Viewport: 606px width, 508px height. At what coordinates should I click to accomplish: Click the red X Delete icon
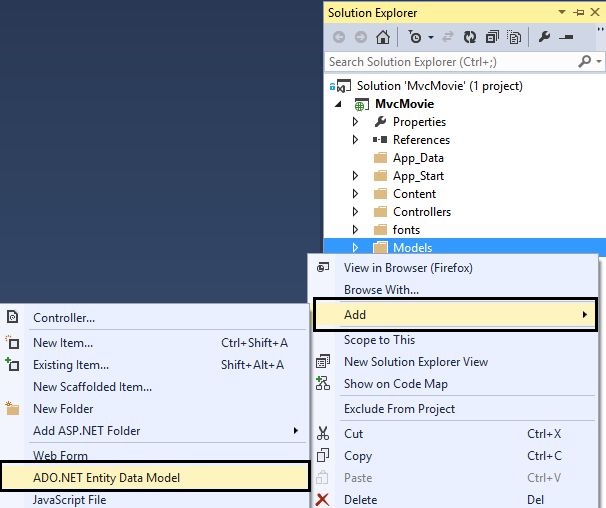pyautogui.click(x=322, y=499)
